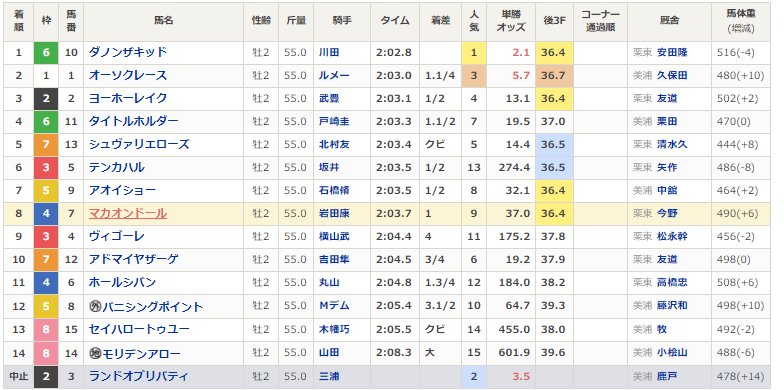Open jockey ルメー profile
Viewport: 784px width, 390px height.
[x=334, y=76]
